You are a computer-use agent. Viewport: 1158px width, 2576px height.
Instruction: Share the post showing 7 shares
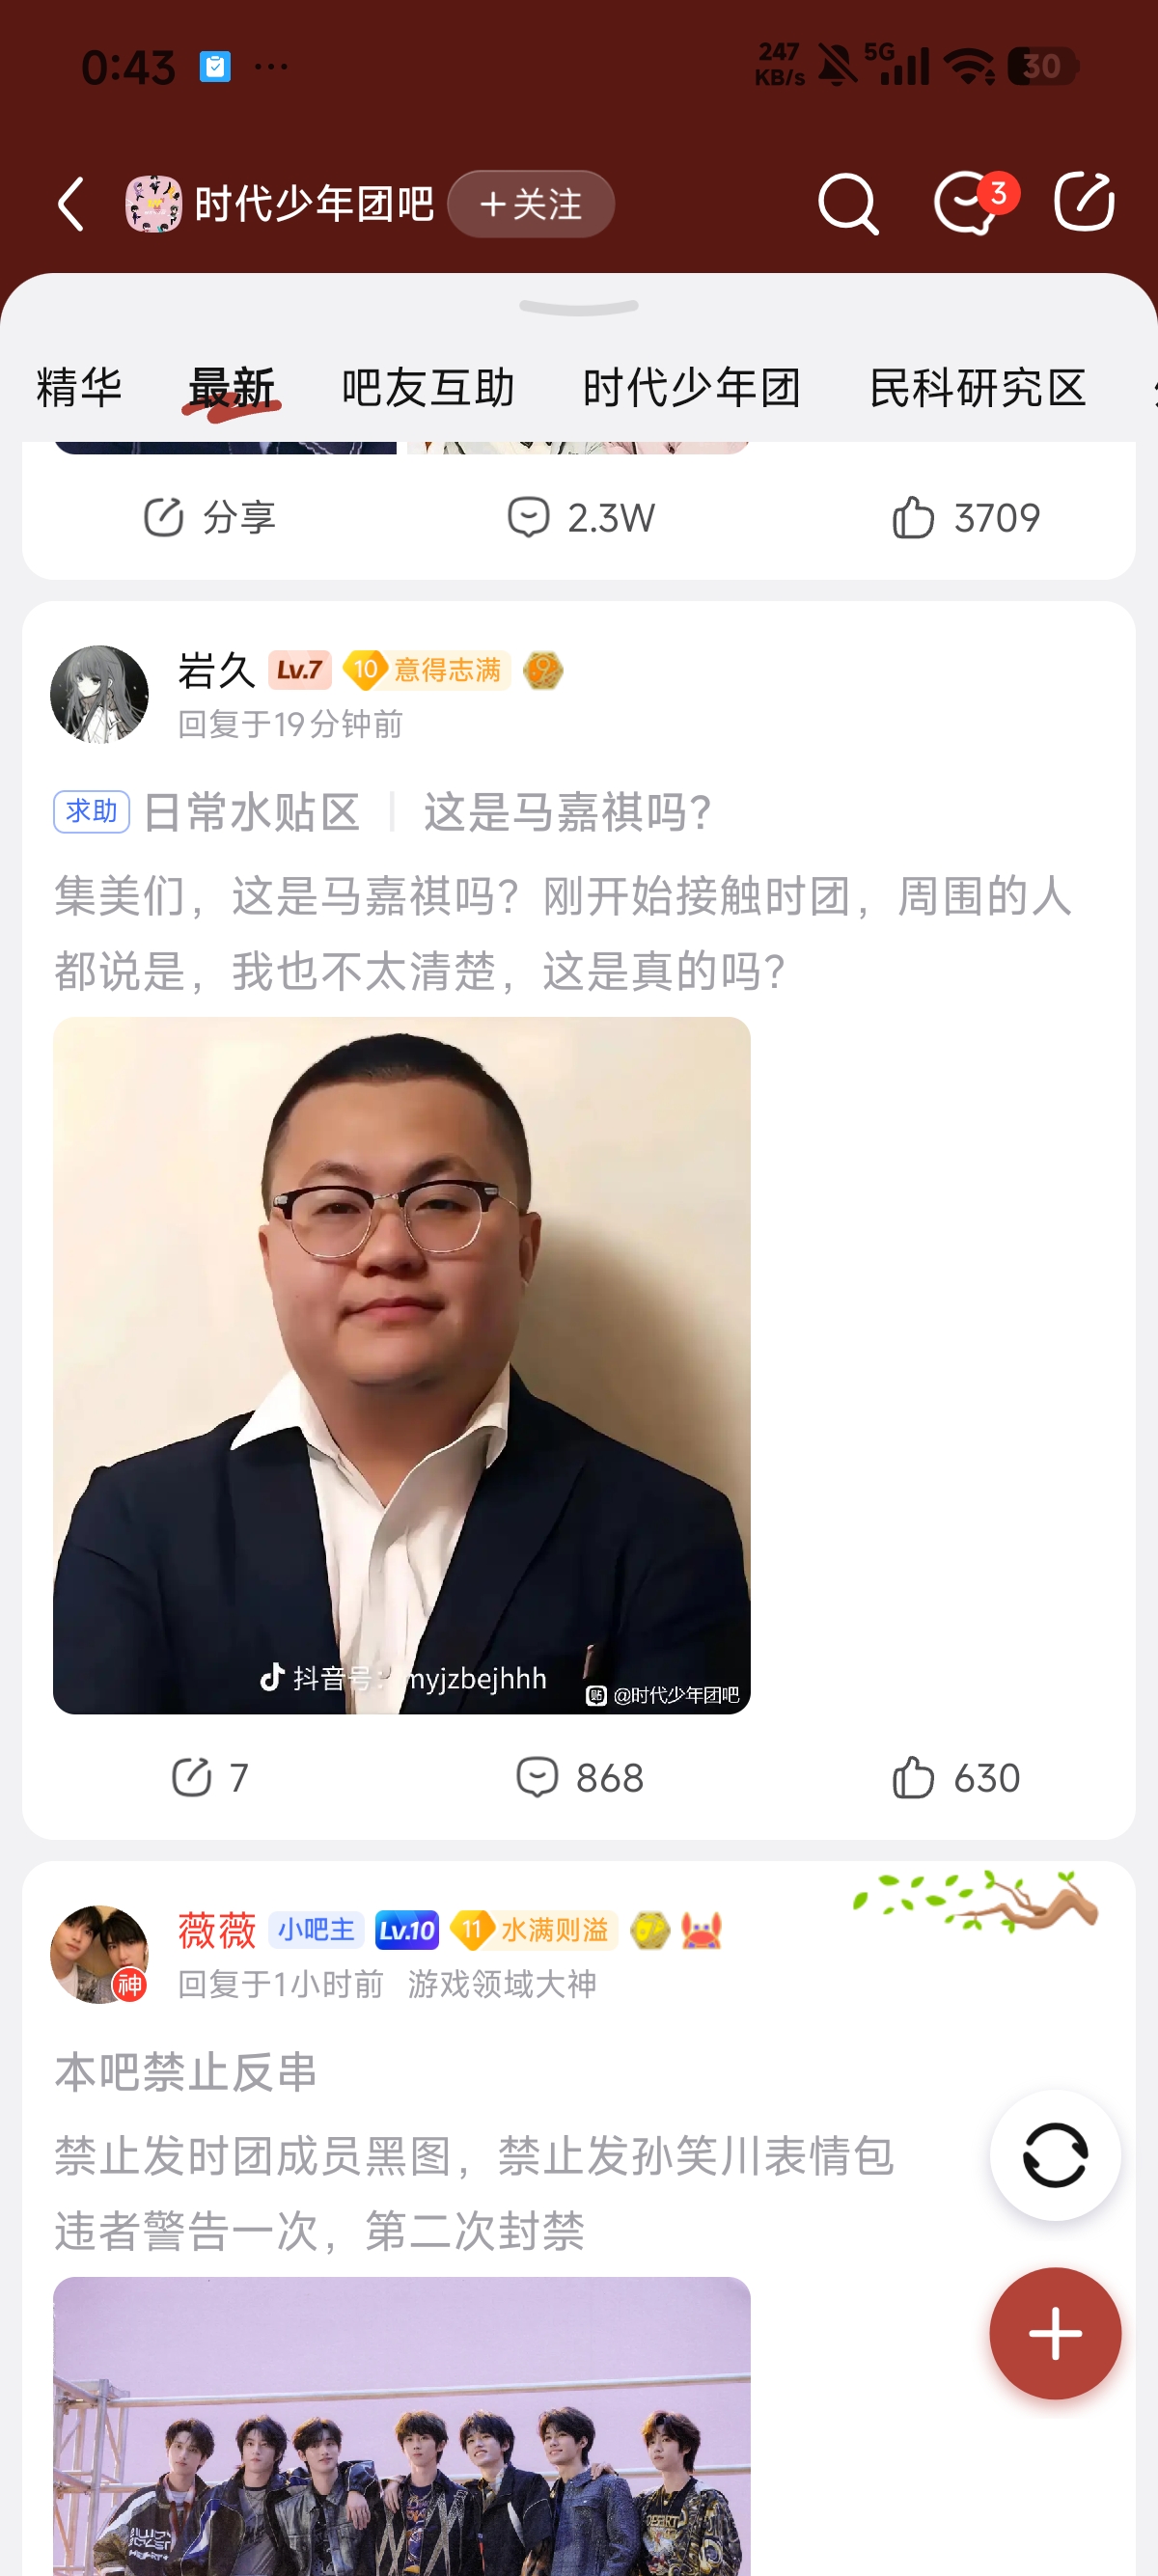[x=209, y=1778]
